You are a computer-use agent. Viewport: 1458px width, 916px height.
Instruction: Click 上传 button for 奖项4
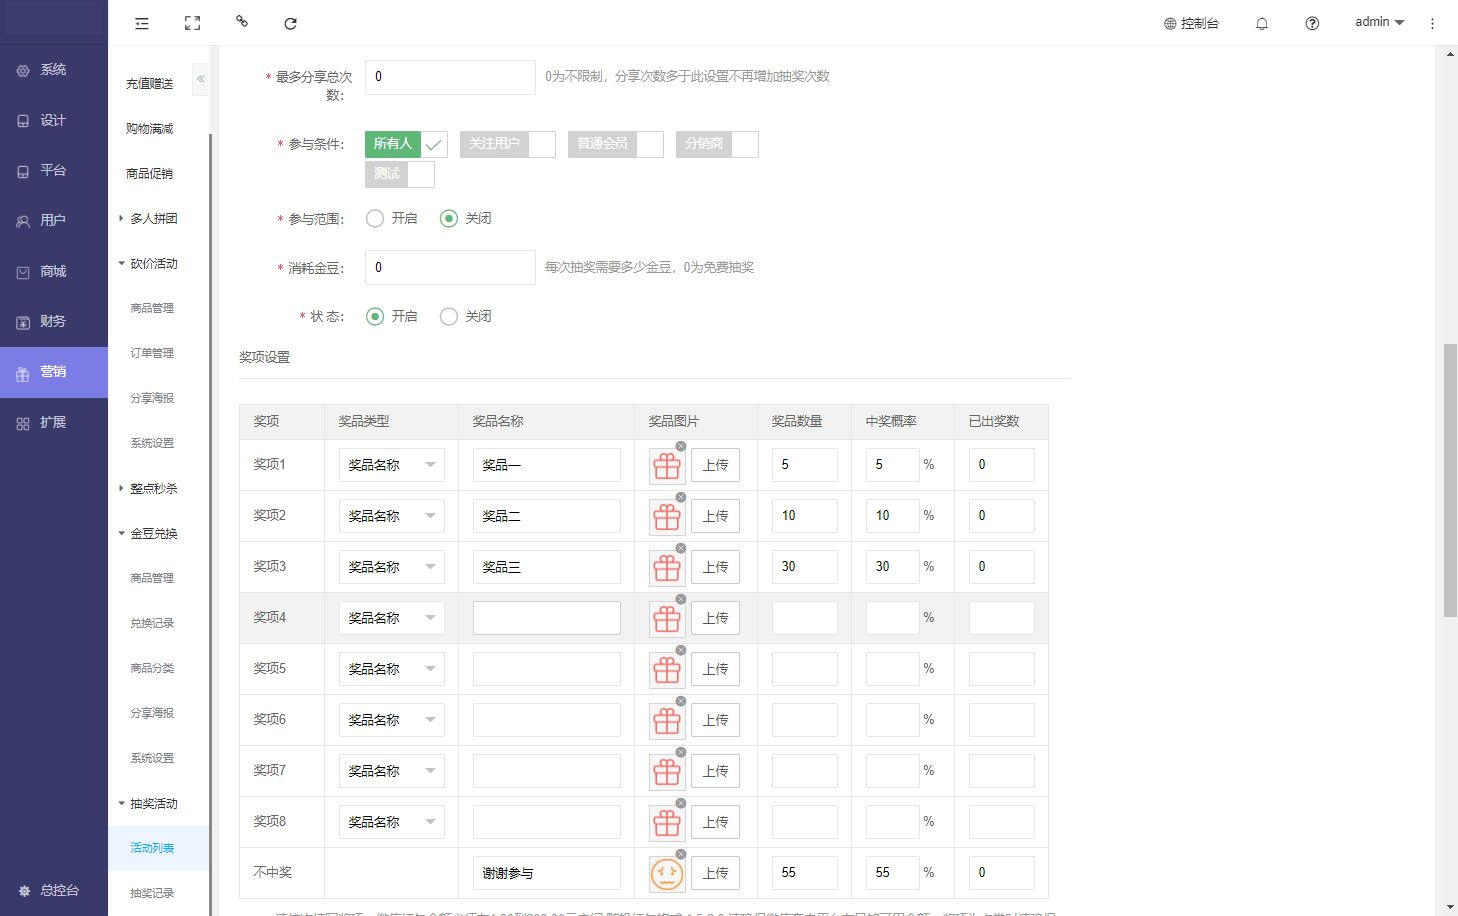(715, 618)
